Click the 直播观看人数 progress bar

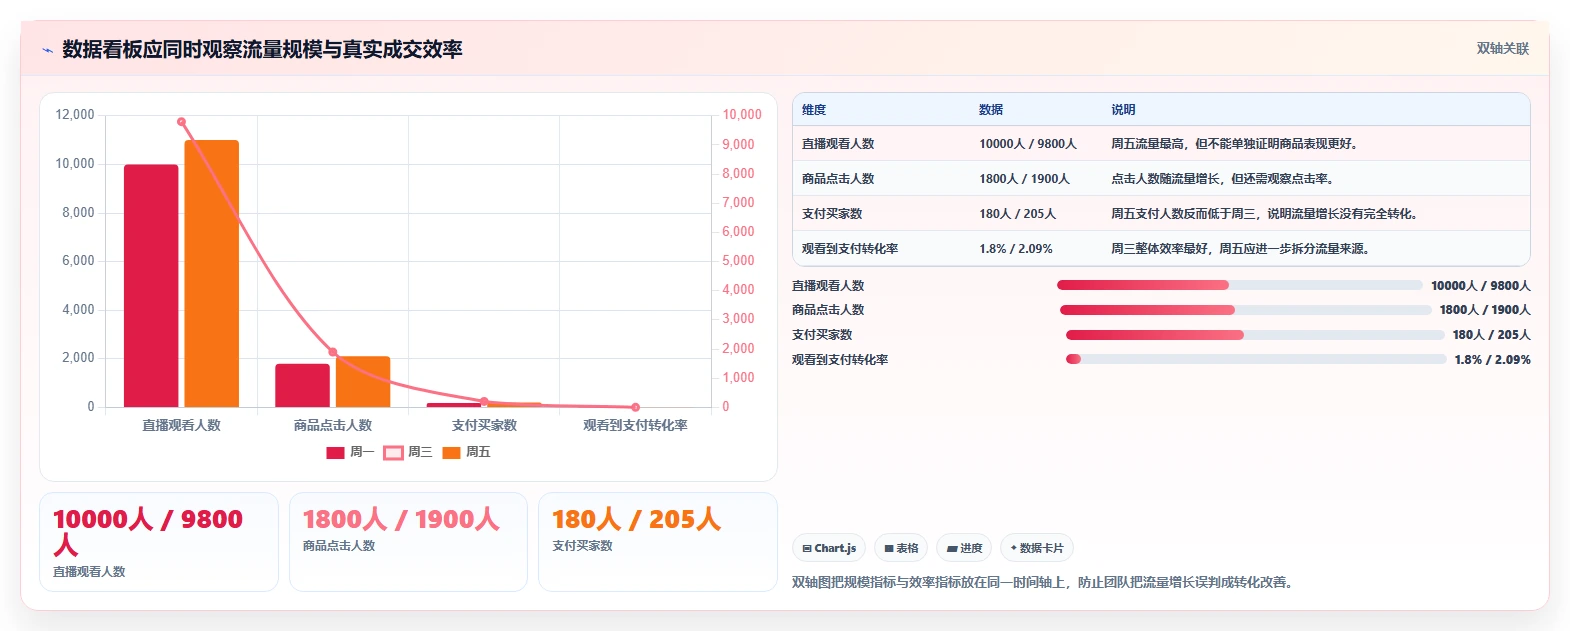coord(1239,286)
